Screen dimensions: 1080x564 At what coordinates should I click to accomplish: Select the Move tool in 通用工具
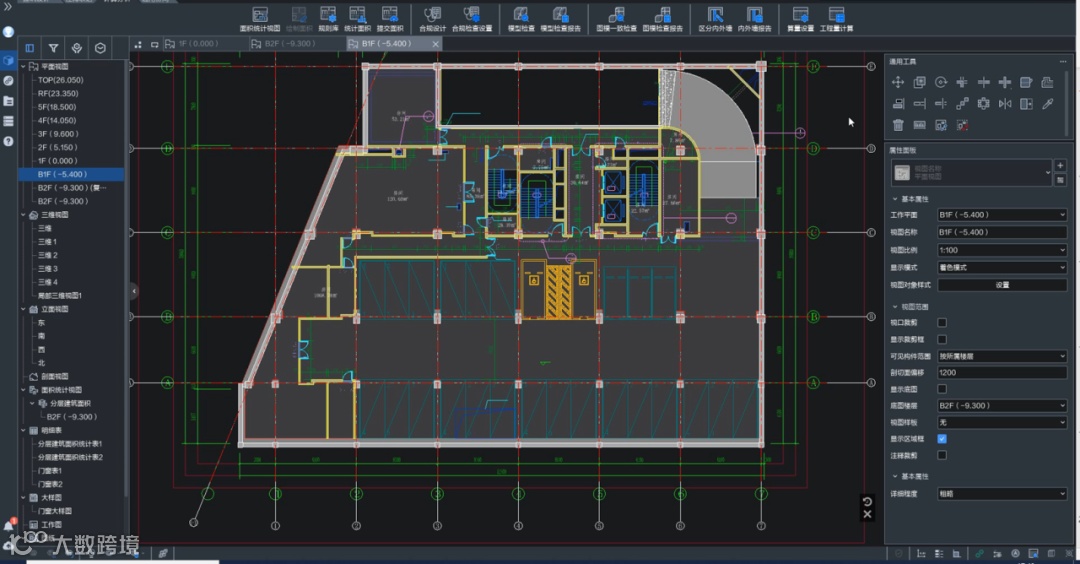pyautogui.click(x=897, y=83)
